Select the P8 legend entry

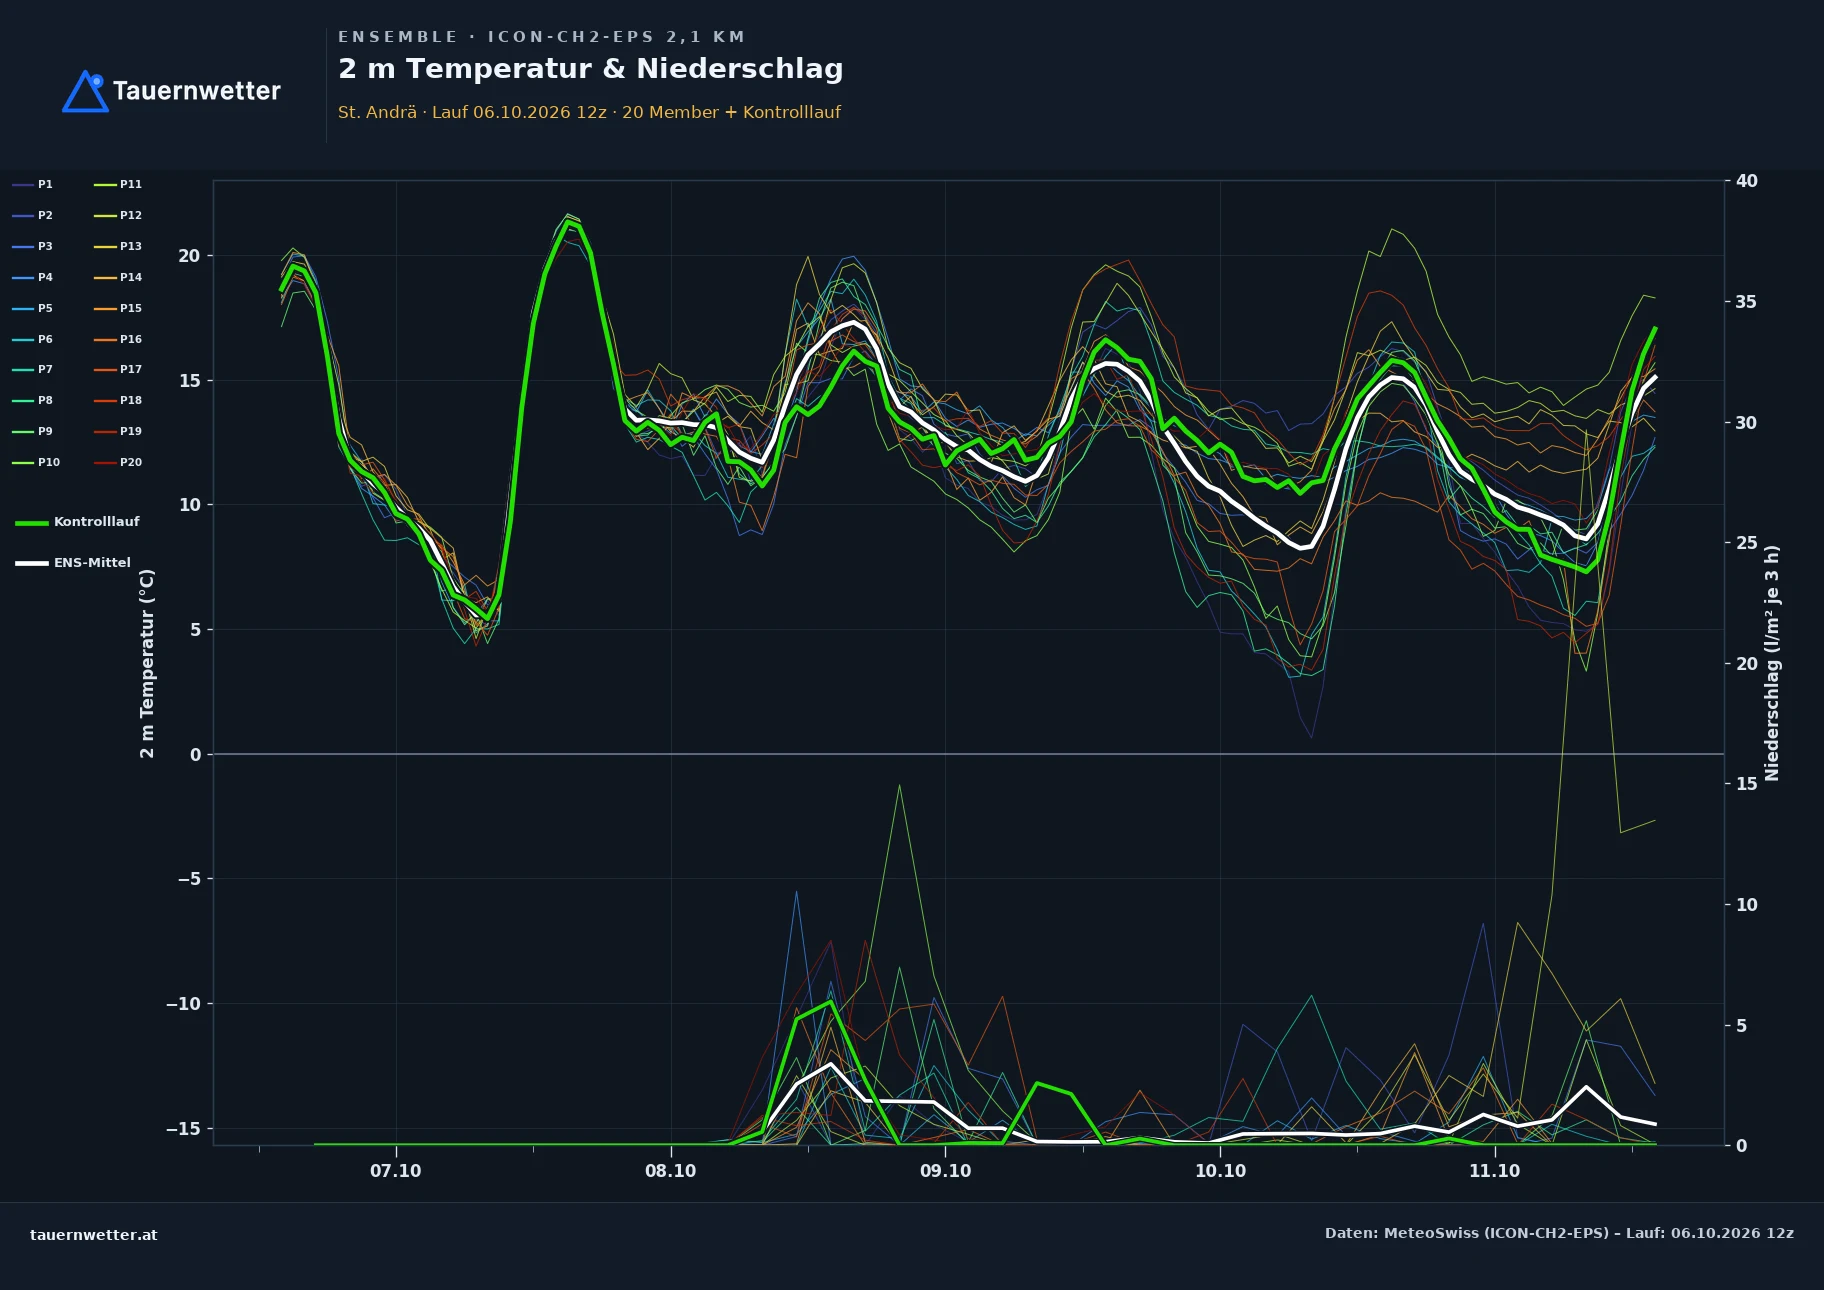click(33, 400)
